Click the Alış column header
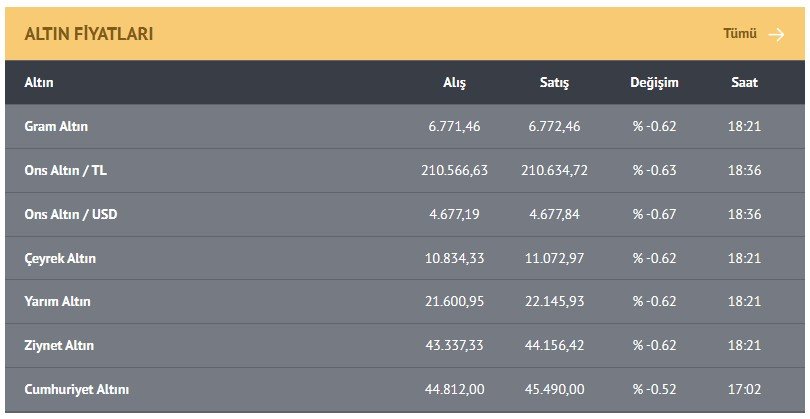This screenshot has height=419, width=810. tap(455, 82)
